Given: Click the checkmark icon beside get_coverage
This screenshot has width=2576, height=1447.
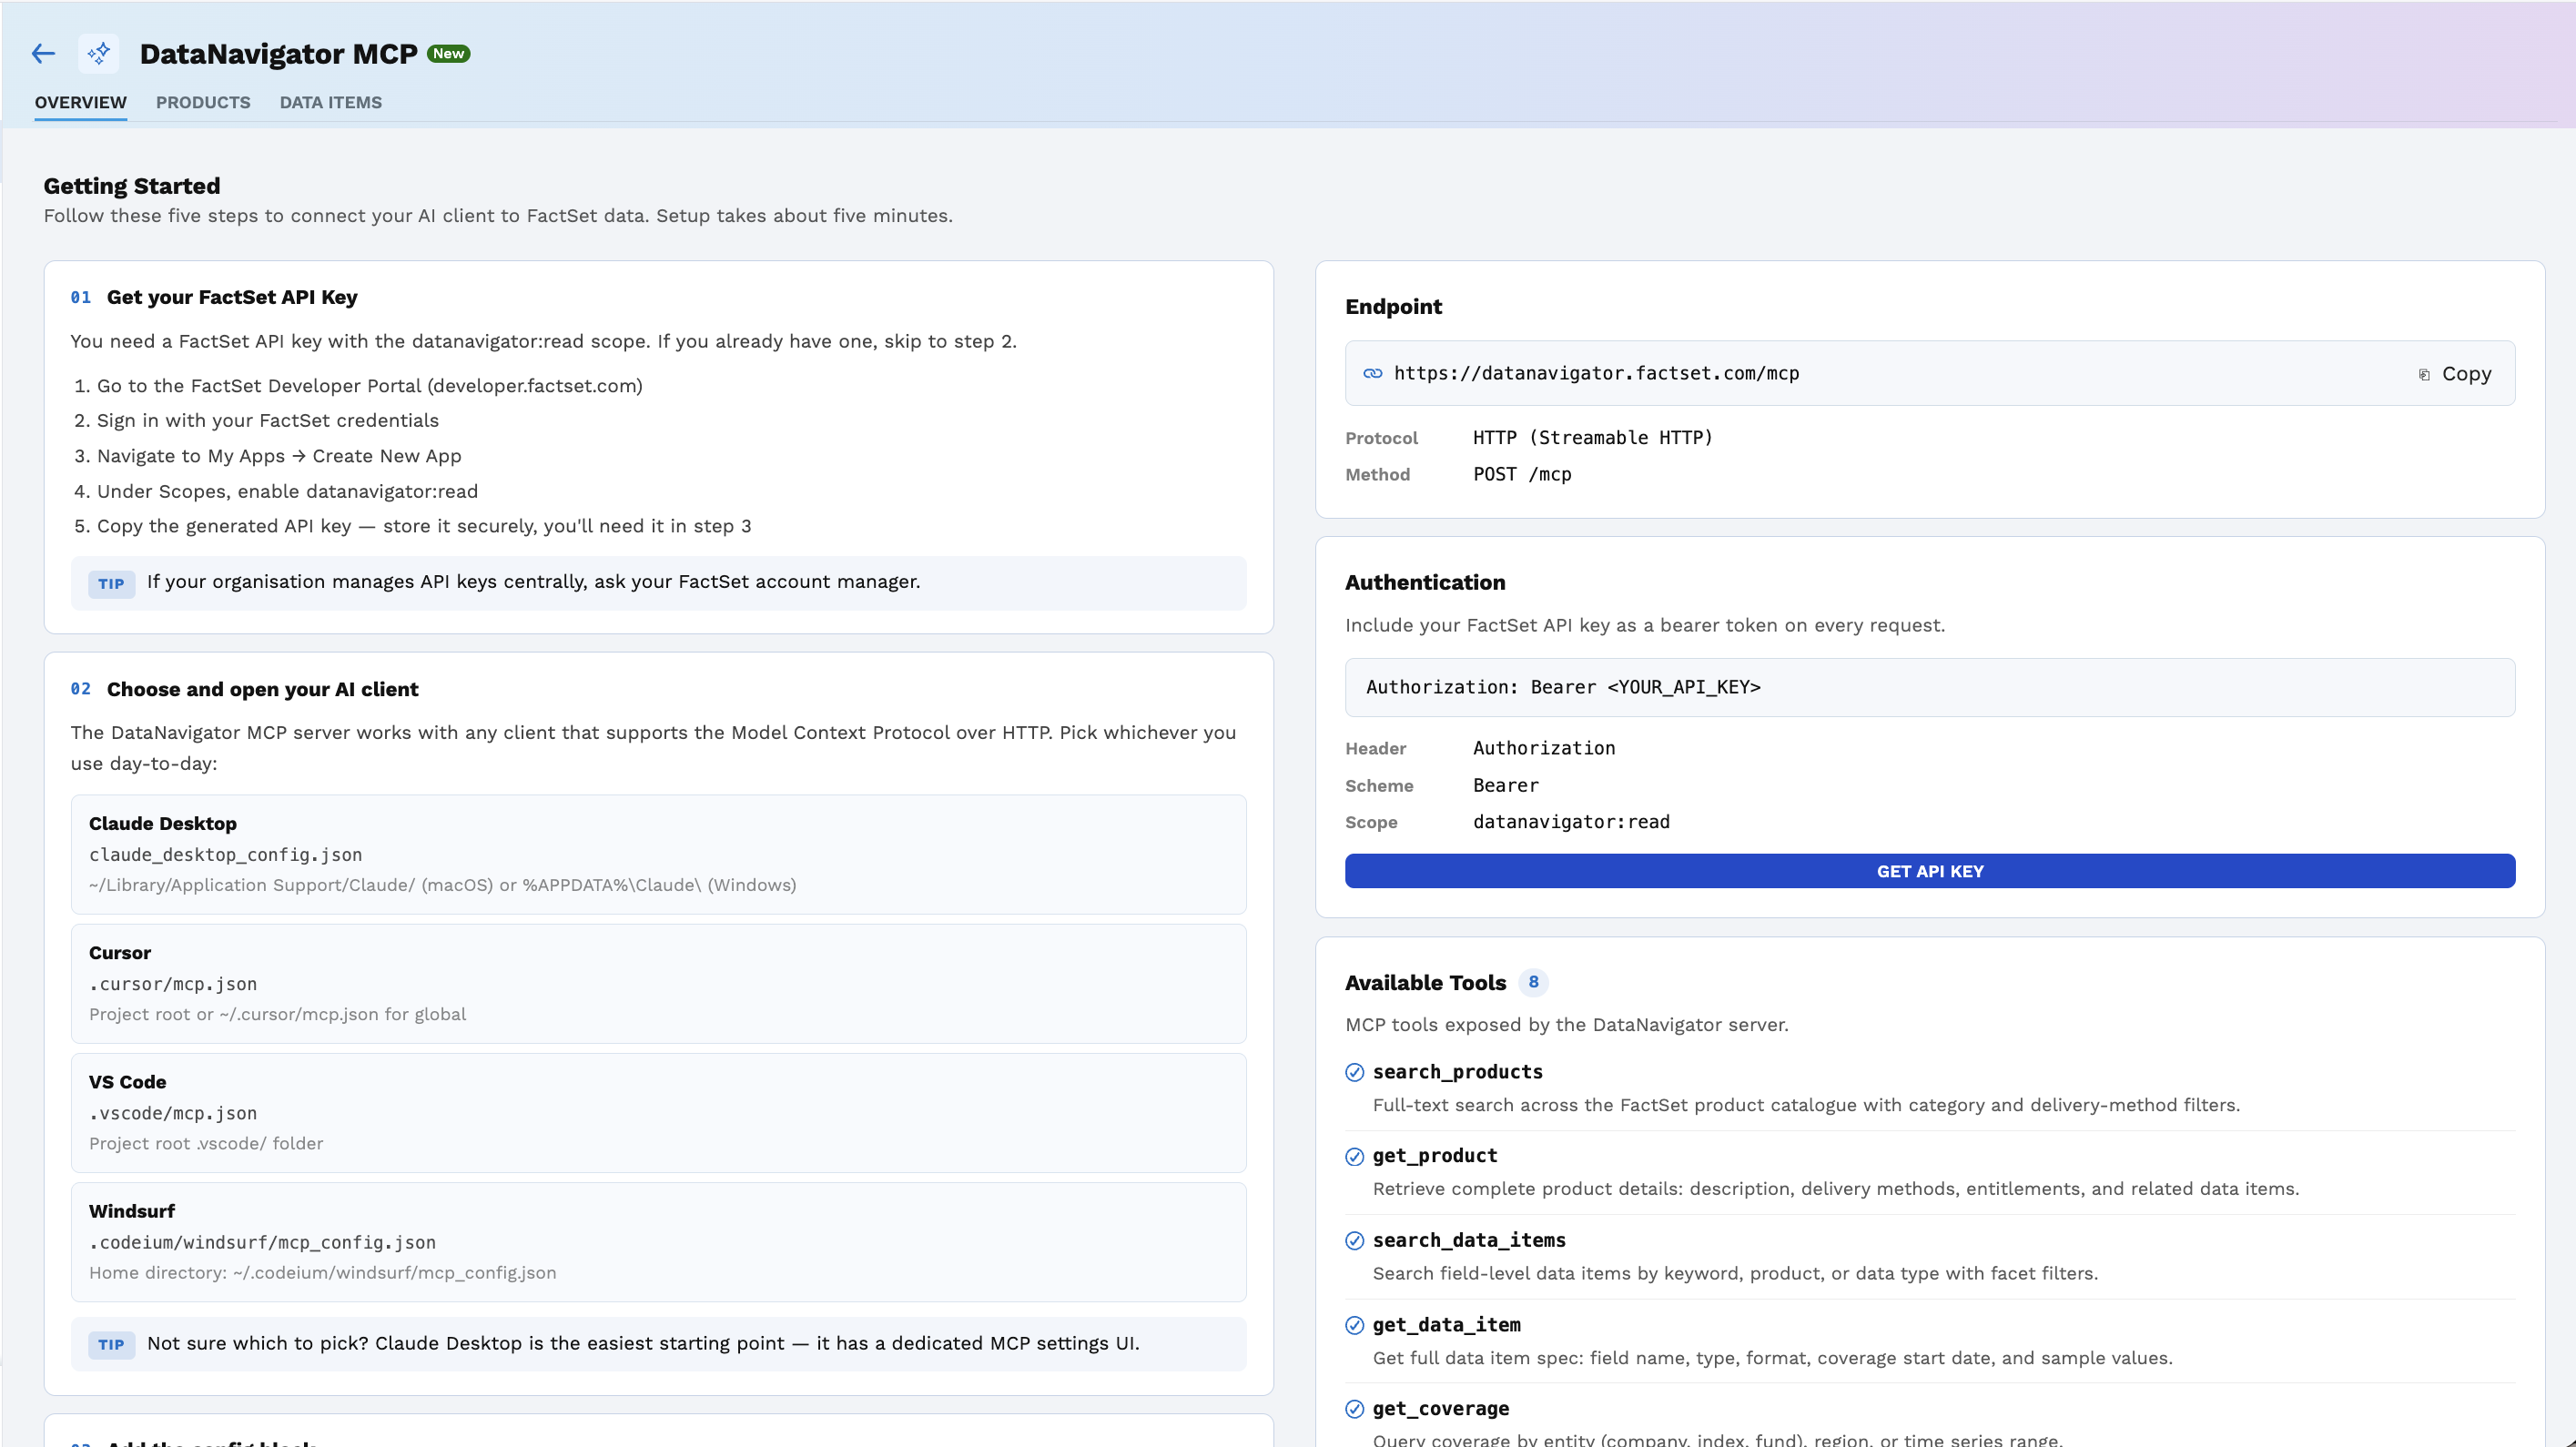Looking at the screenshot, I should [x=1355, y=1410].
